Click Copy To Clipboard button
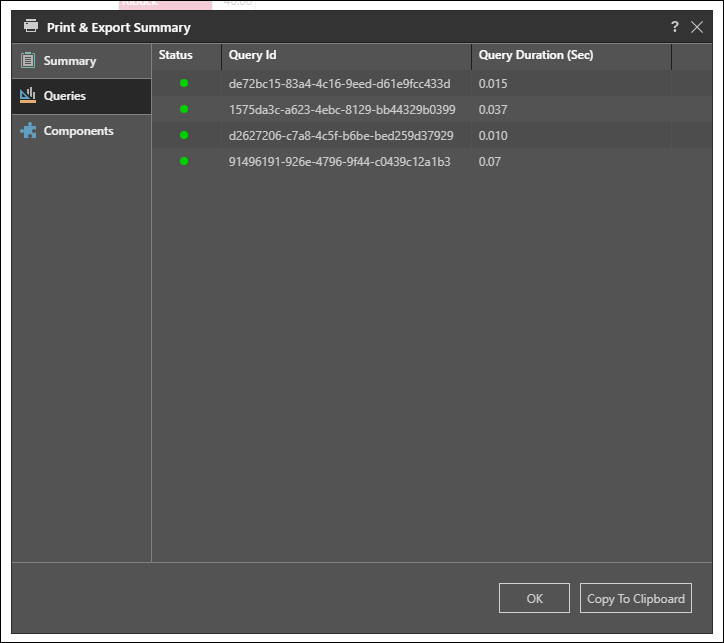Image resolution: width=724 pixels, height=643 pixels. (636, 598)
